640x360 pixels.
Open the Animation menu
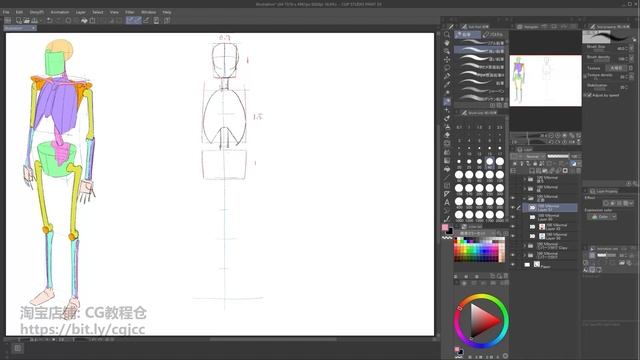[60, 12]
